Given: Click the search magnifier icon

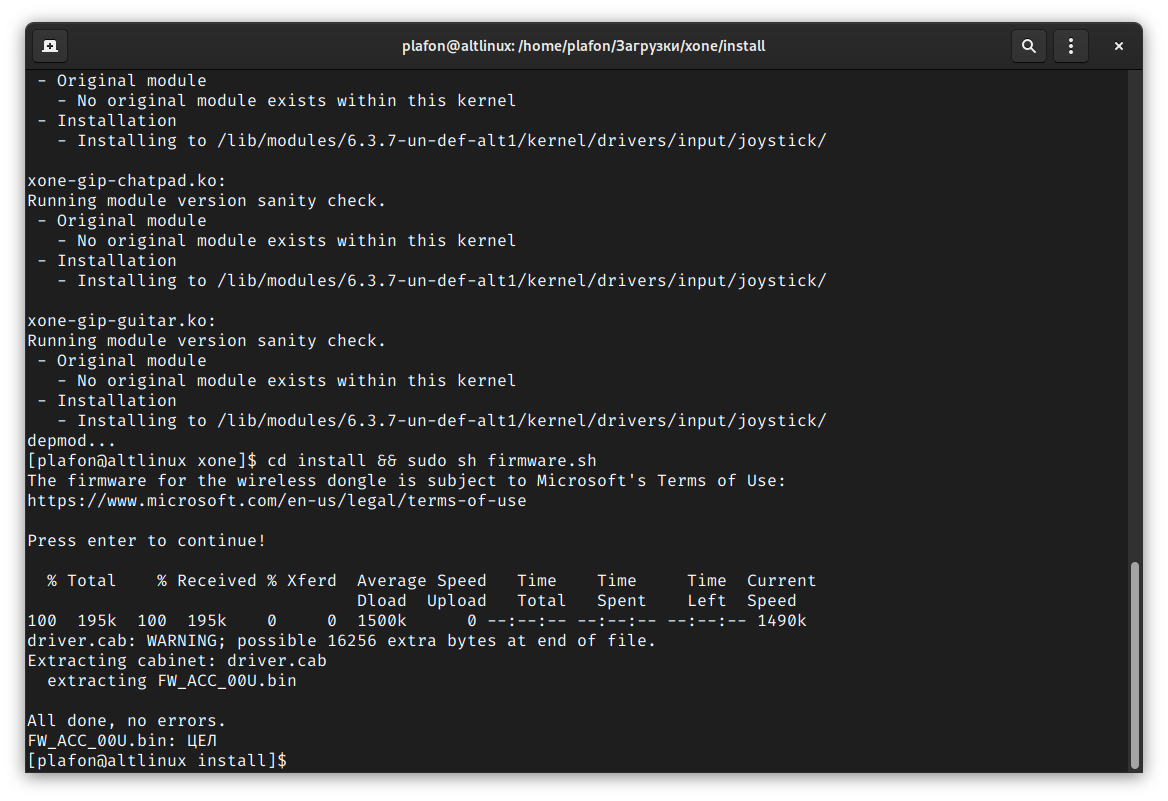Looking at the screenshot, I should click(x=1028, y=46).
